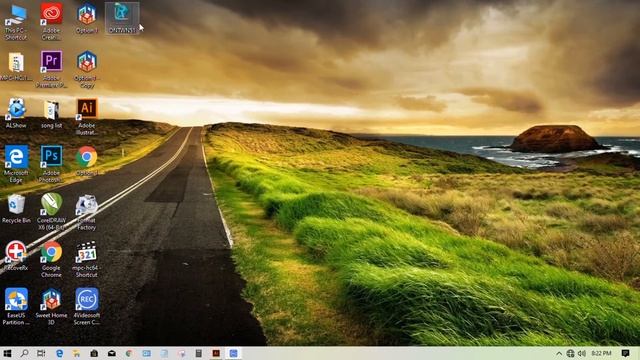Open Chrome from the taskbar
The height and width of the screenshot is (360, 640).
tap(129, 353)
